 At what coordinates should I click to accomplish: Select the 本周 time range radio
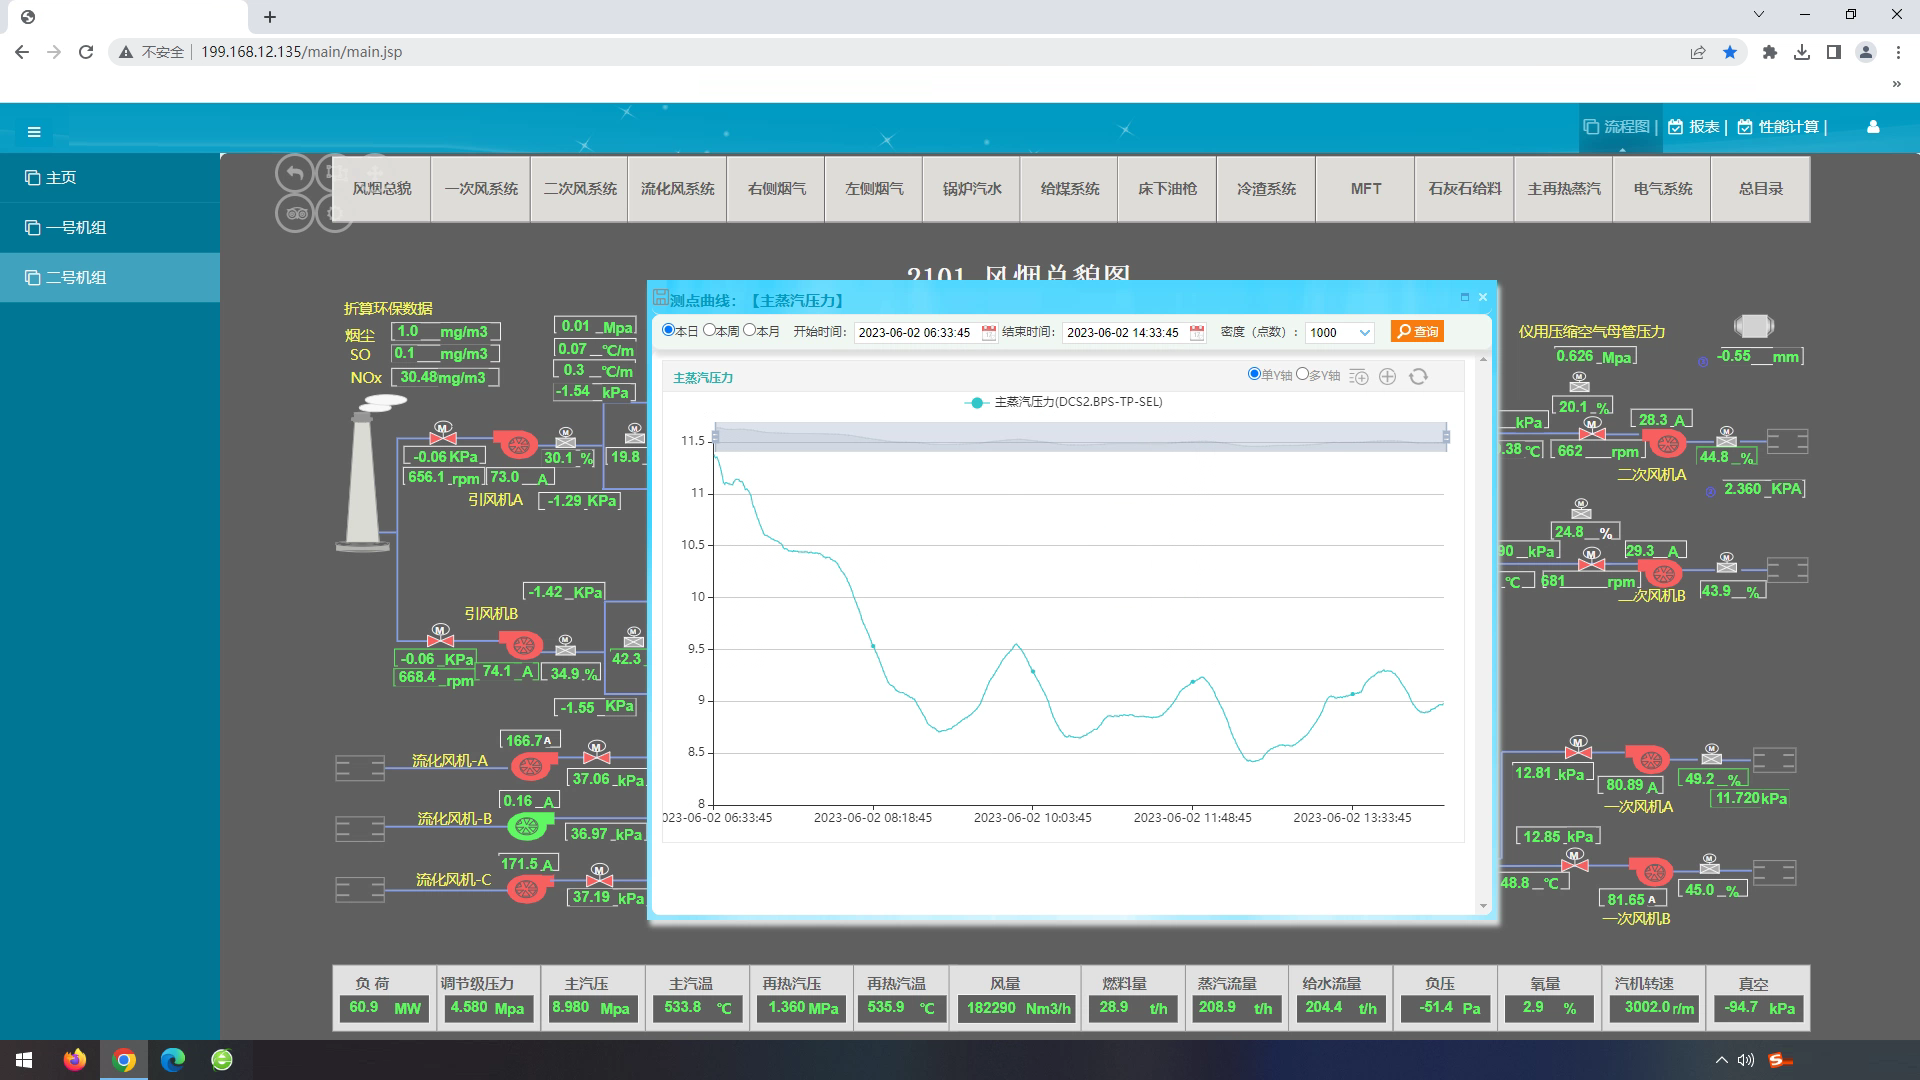[x=709, y=330]
